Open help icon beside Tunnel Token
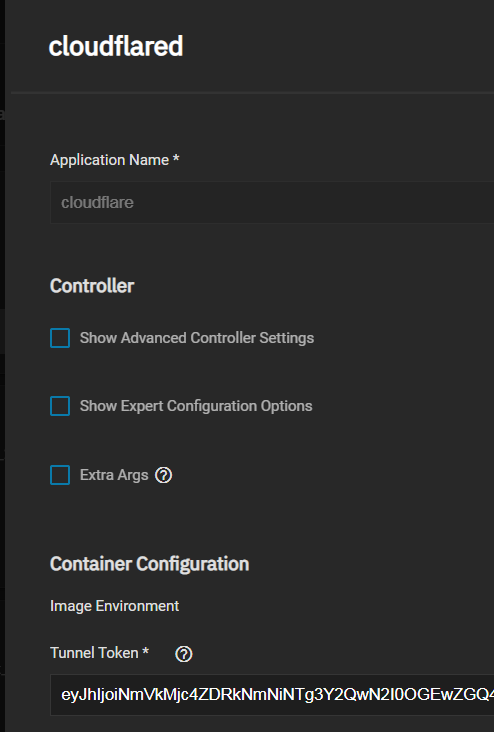494x732 pixels. tap(183, 654)
